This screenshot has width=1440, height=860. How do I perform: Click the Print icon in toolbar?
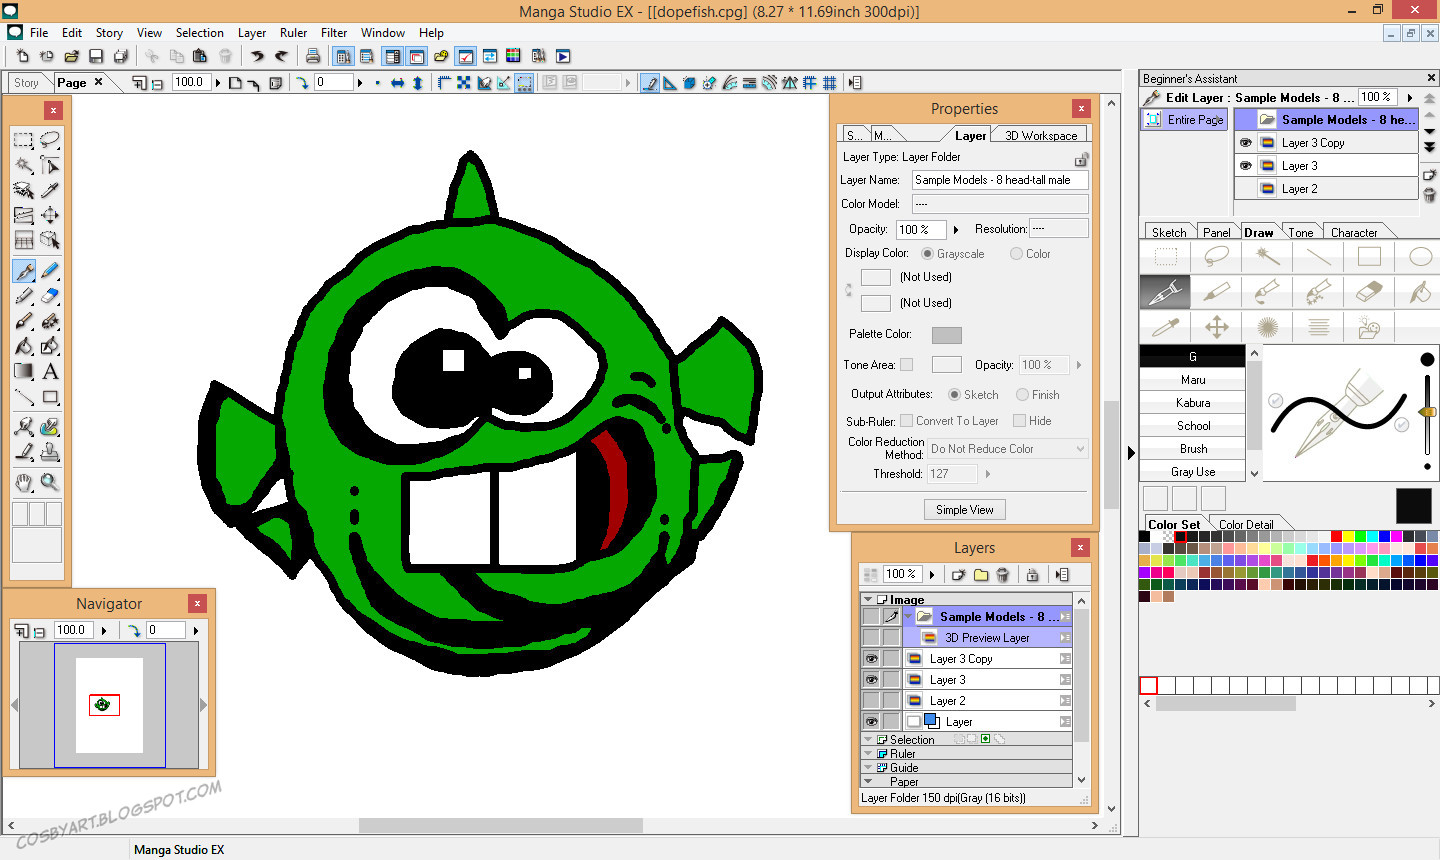click(313, 56)
